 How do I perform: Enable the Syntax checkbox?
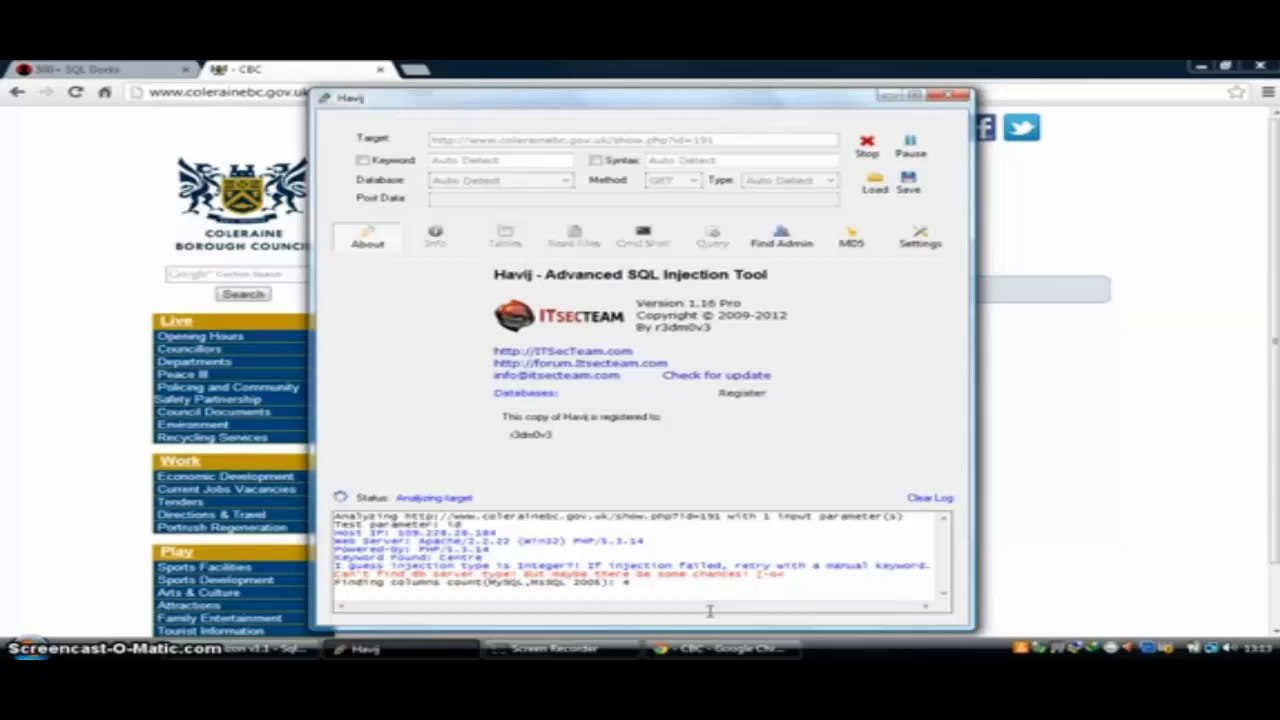[595, 160]
